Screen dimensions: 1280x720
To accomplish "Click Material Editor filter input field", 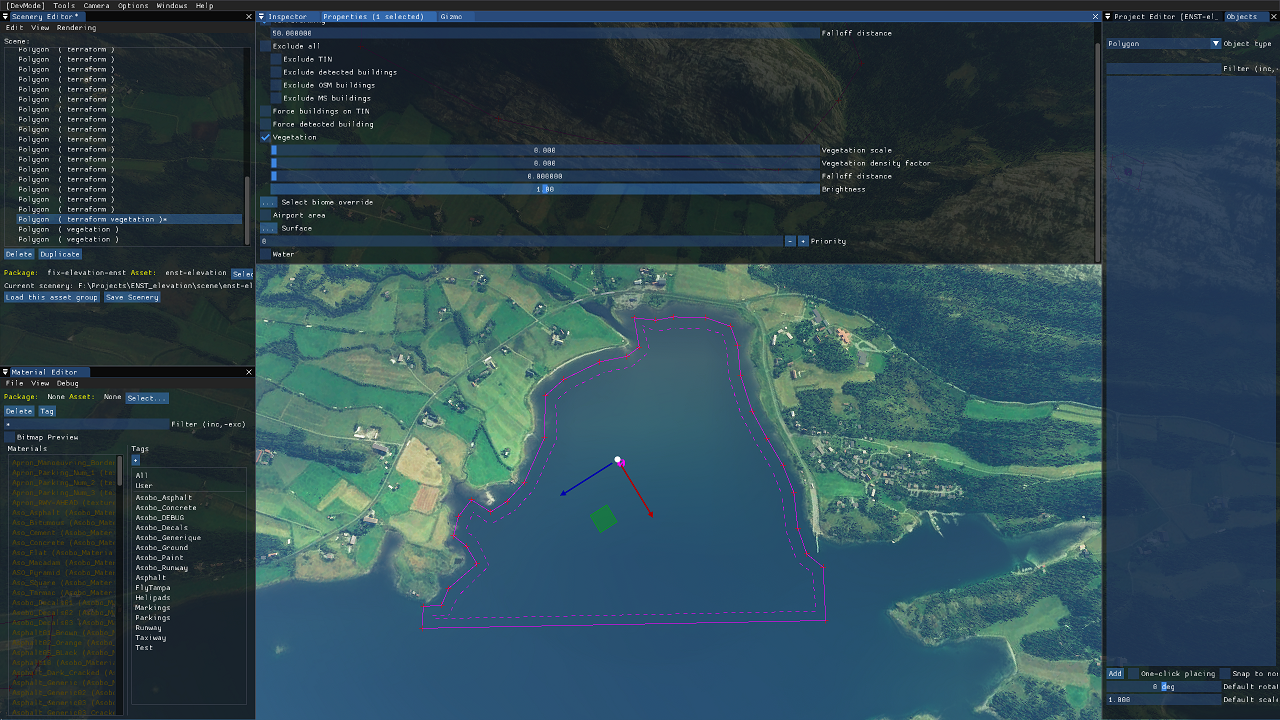I will (x=86, y=424).
